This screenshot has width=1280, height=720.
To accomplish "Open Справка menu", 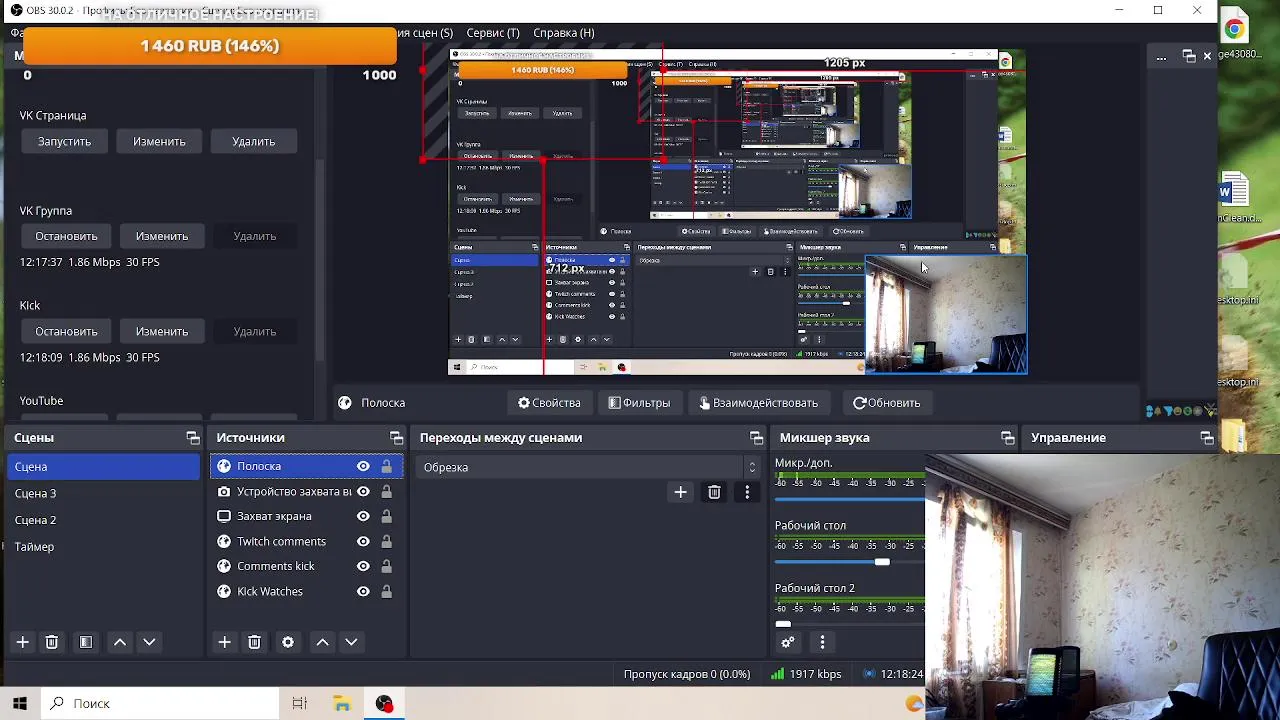I will pyautogui.click(x=564, y=33).
